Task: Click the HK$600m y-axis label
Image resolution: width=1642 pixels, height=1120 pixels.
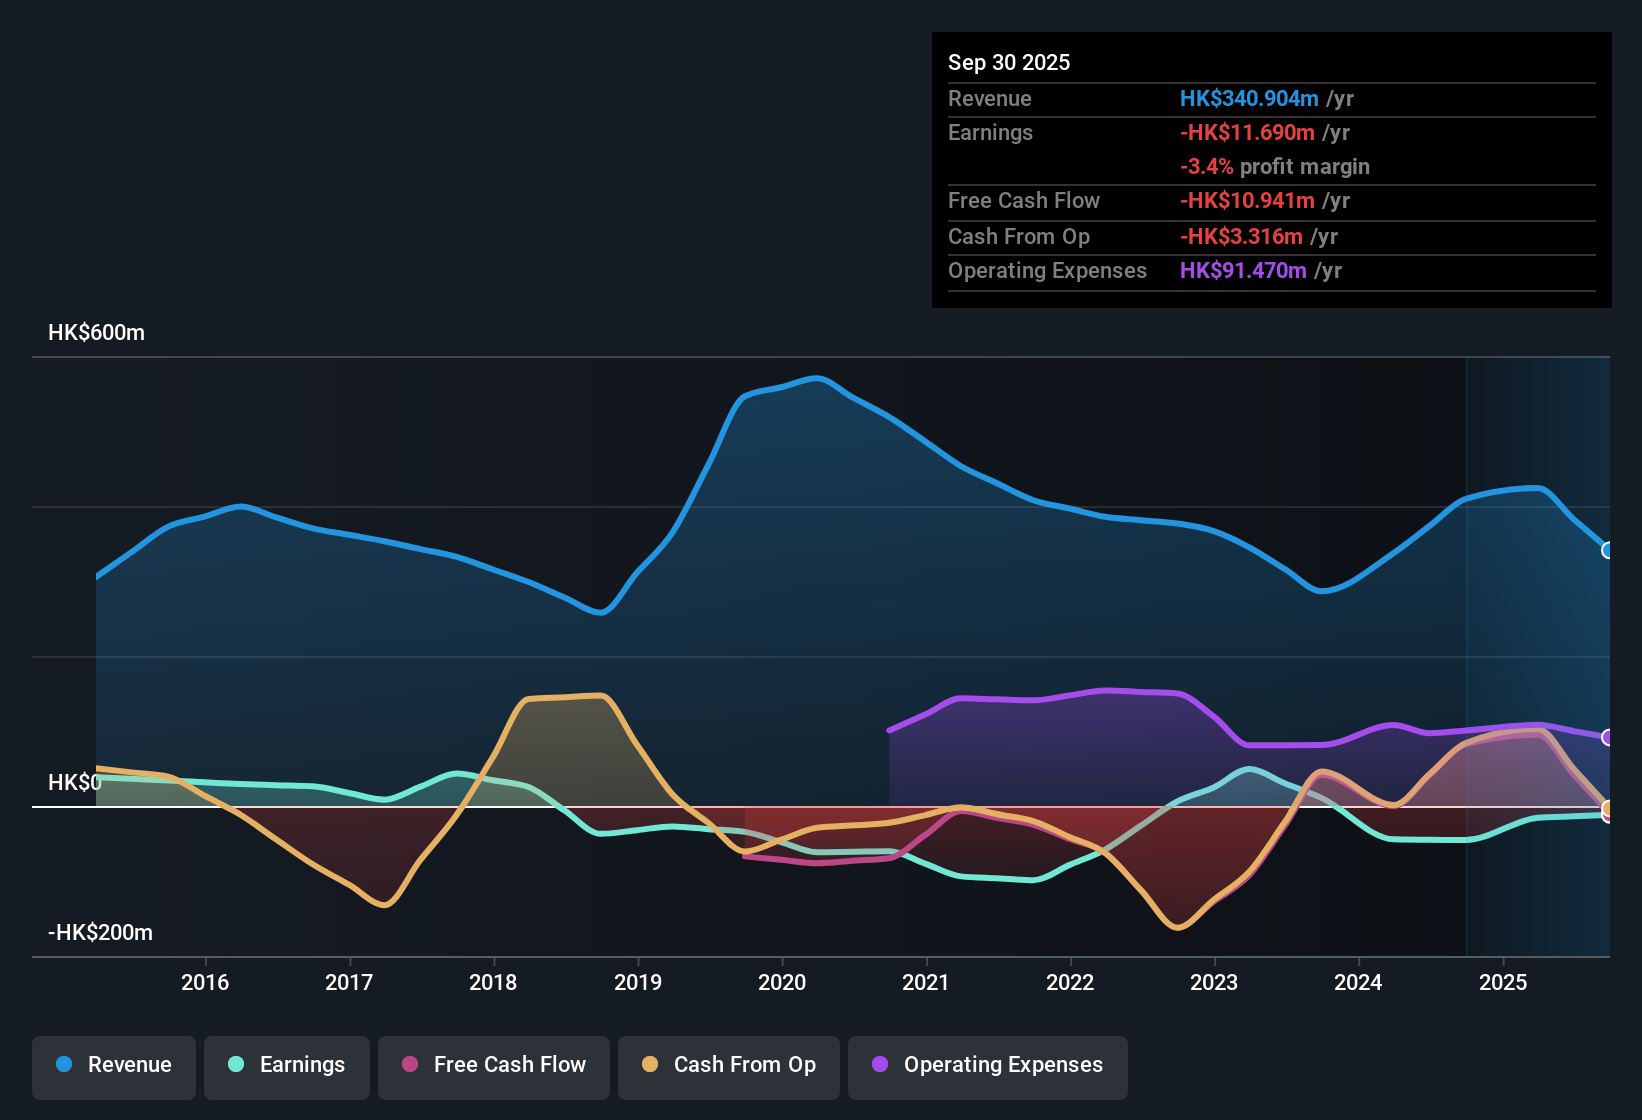Action: 96,333
